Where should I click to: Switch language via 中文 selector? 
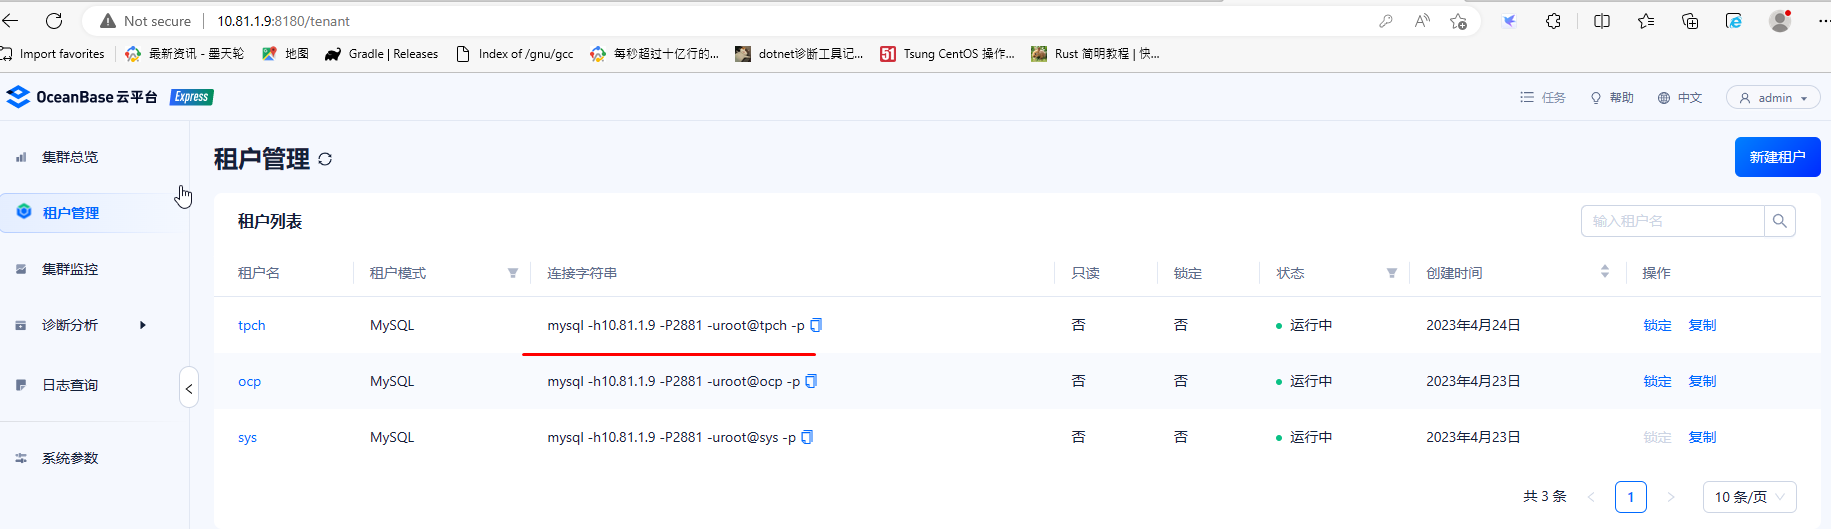tap(1680, 98)
